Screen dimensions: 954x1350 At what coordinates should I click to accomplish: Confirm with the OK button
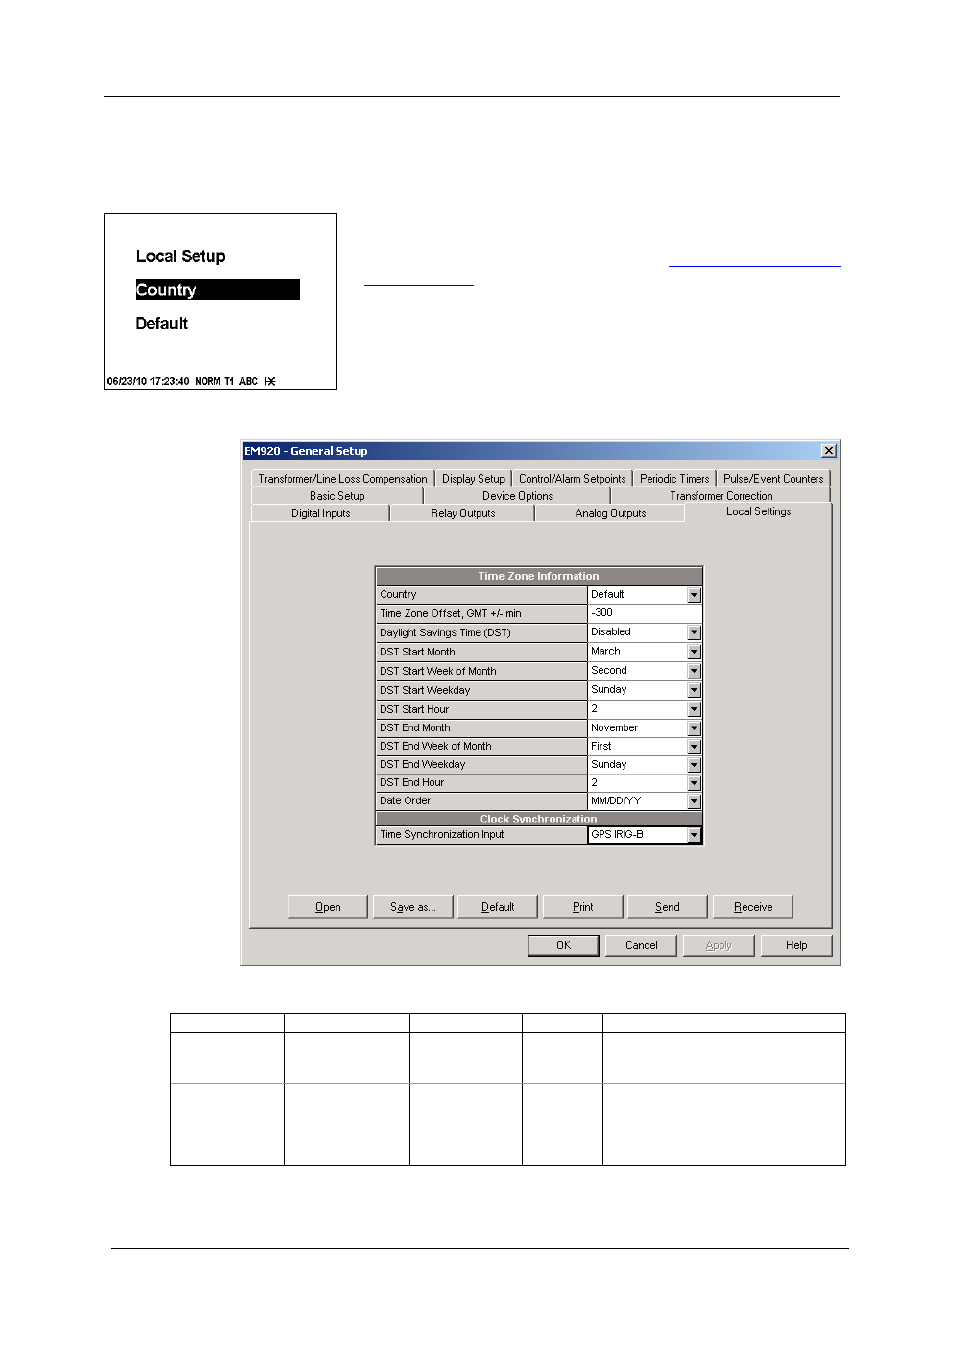point(564,945)
